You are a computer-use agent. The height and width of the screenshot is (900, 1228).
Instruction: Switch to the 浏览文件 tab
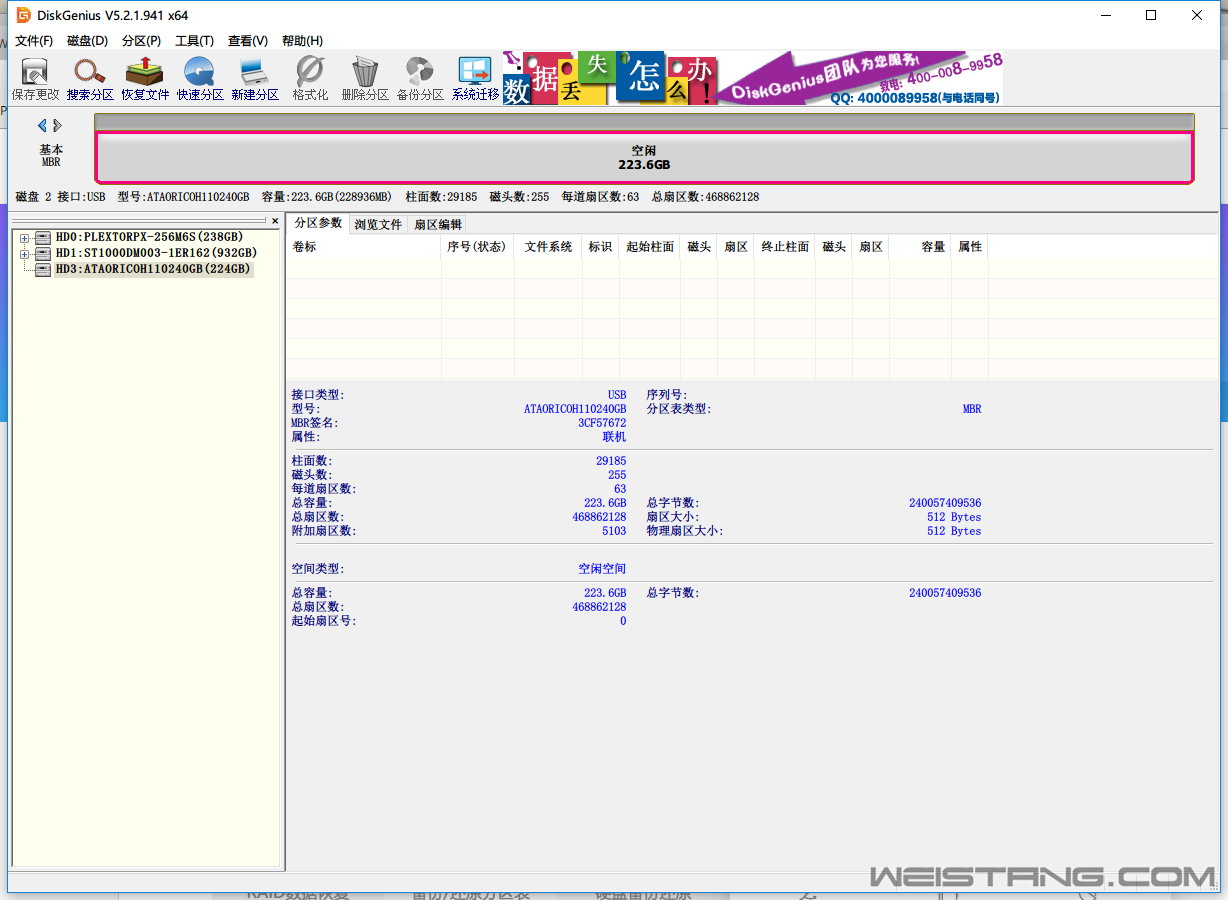tap(378, 225)
